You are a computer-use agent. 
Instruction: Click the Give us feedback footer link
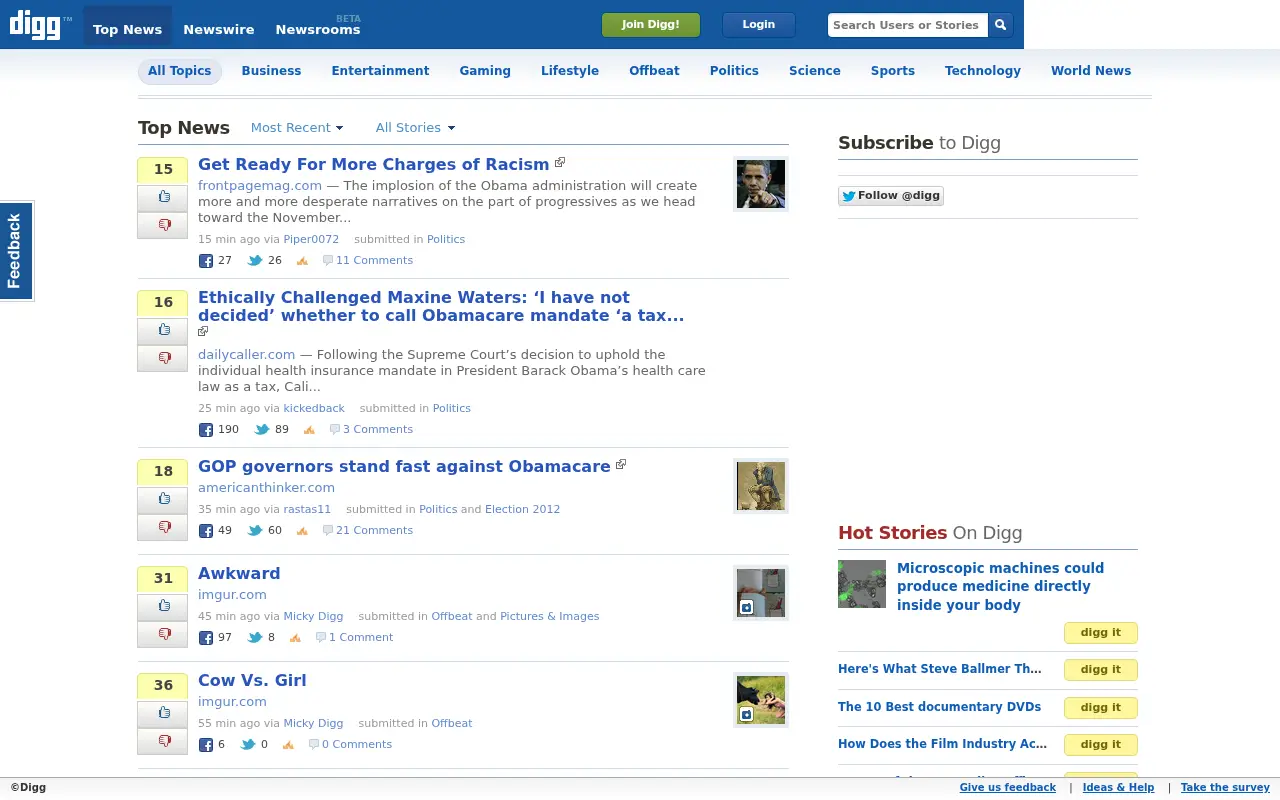pos(1007,788)
